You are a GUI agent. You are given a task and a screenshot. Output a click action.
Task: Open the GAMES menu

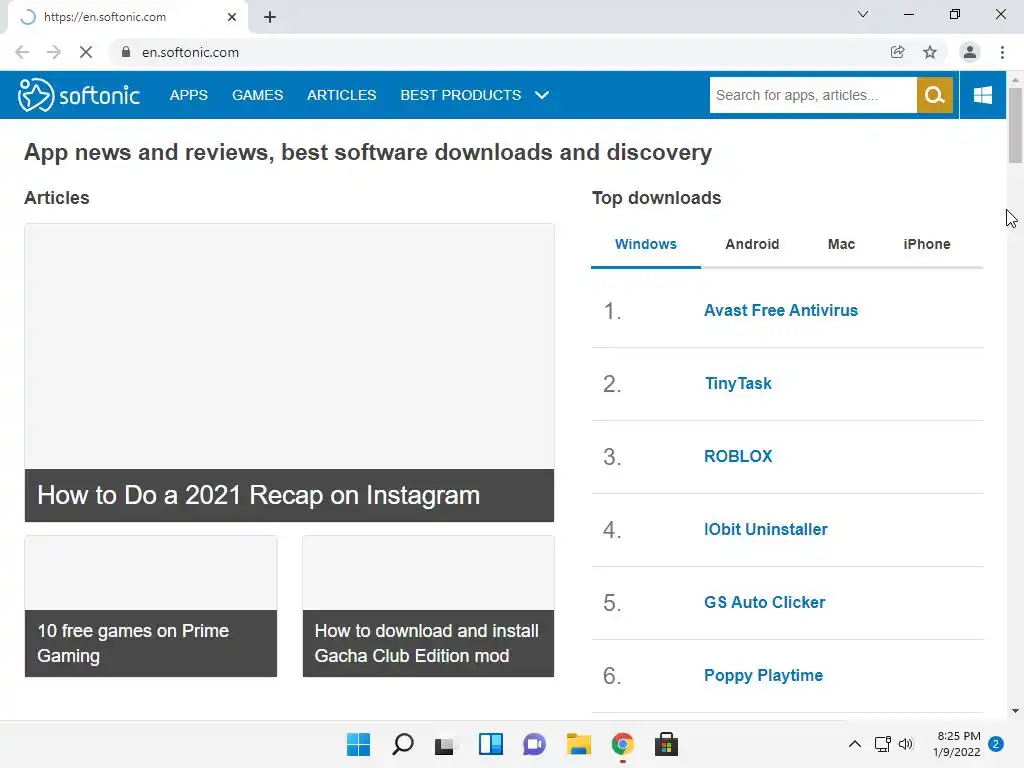tap(257, 95)
